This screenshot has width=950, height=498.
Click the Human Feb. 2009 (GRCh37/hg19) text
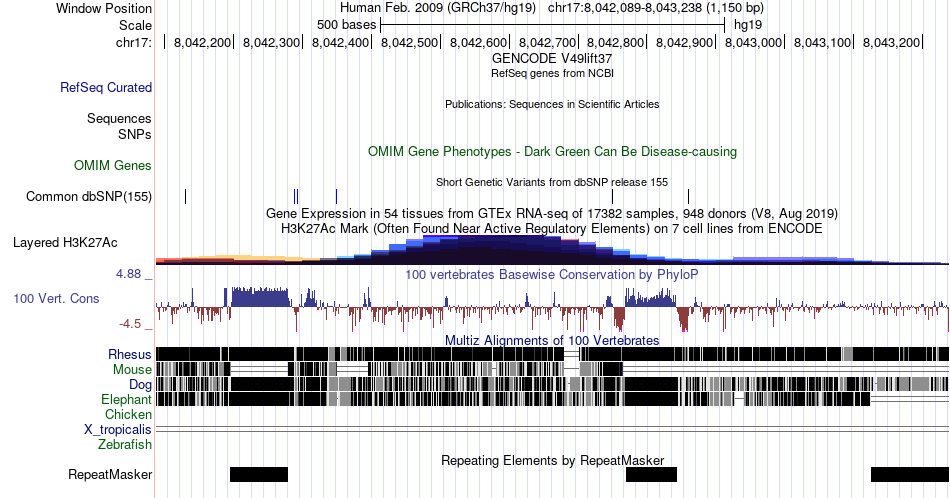click(x=438, y=8)
